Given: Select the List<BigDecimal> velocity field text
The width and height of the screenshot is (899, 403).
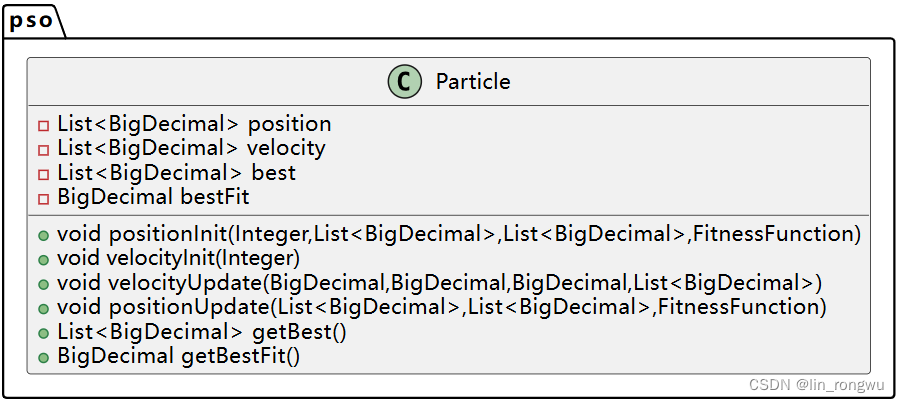Looking at the screenshot, I should (191, 148).
